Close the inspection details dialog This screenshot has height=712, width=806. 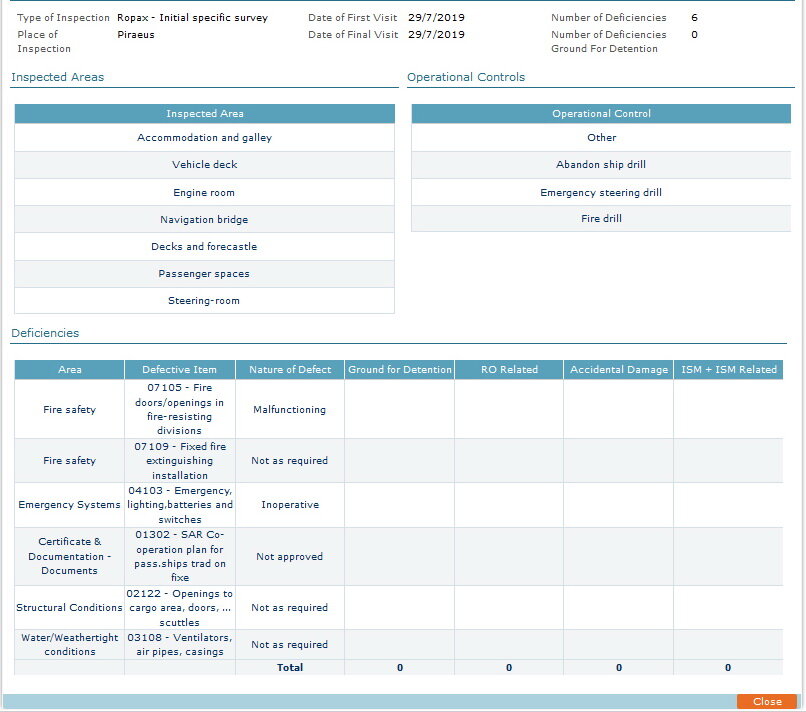(x=766, y=701)
